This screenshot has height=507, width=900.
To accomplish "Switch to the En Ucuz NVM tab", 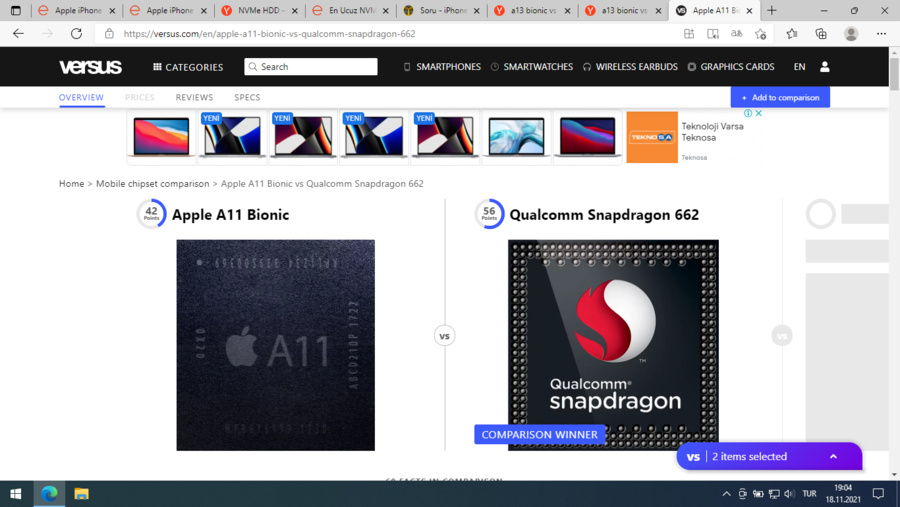I will (350, 10).
